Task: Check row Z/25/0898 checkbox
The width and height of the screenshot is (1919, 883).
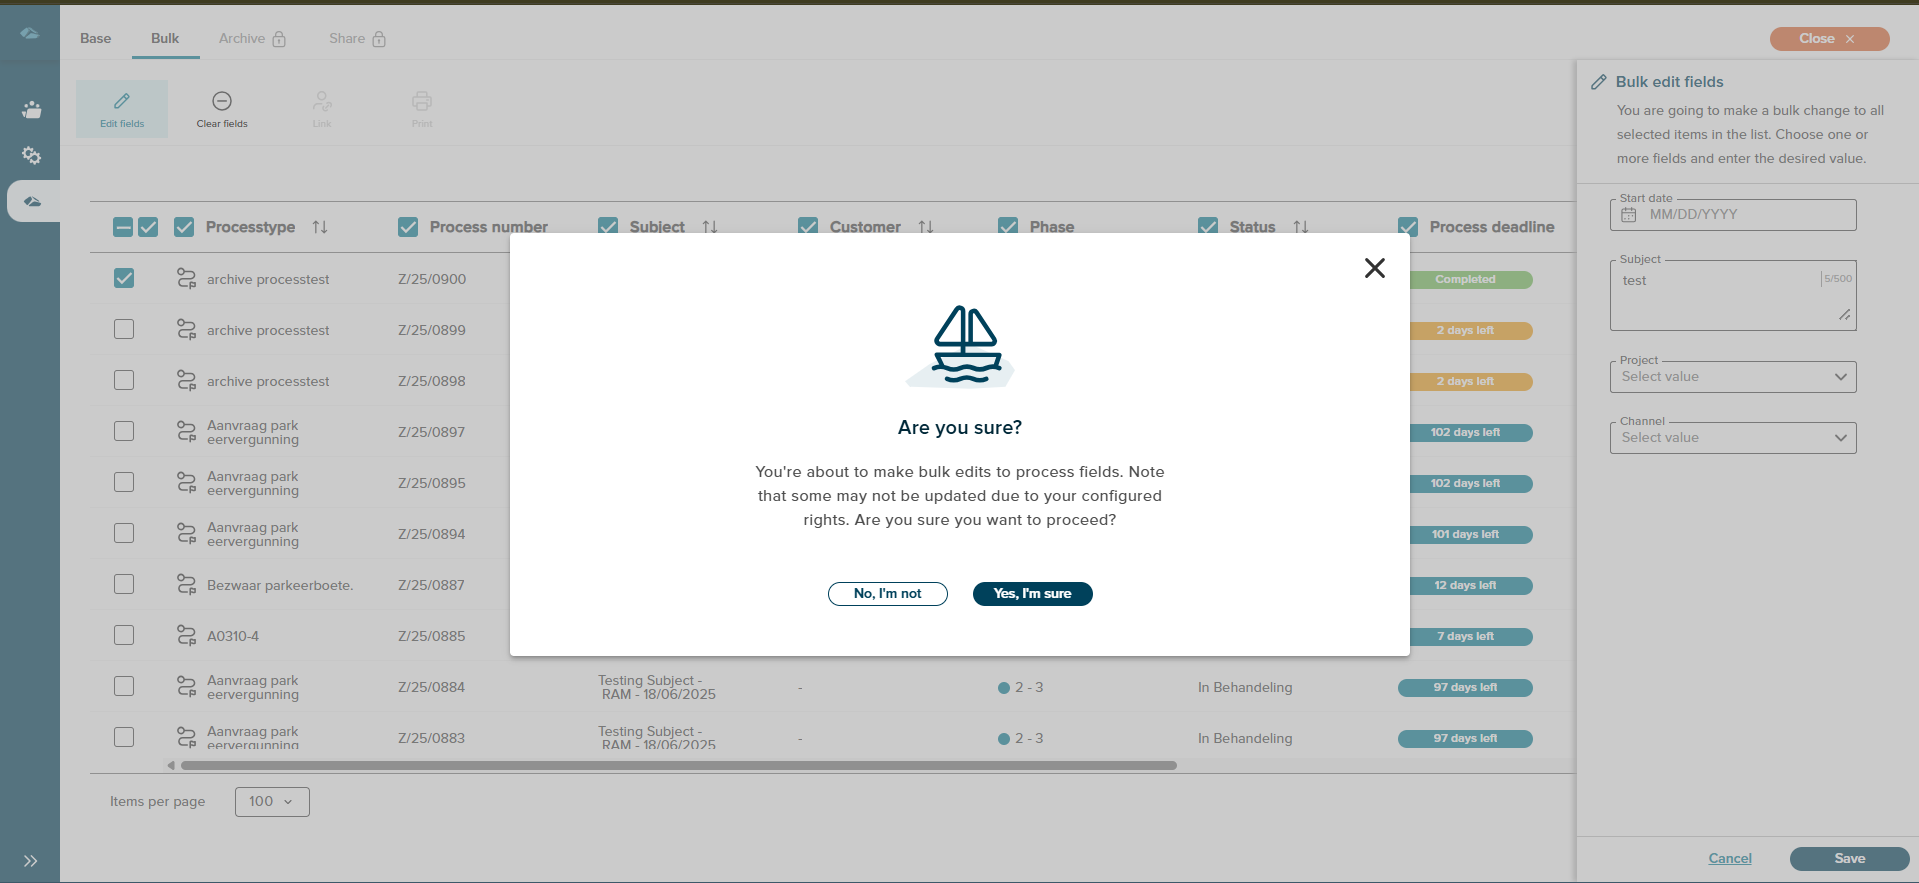Action: (124, 380)
